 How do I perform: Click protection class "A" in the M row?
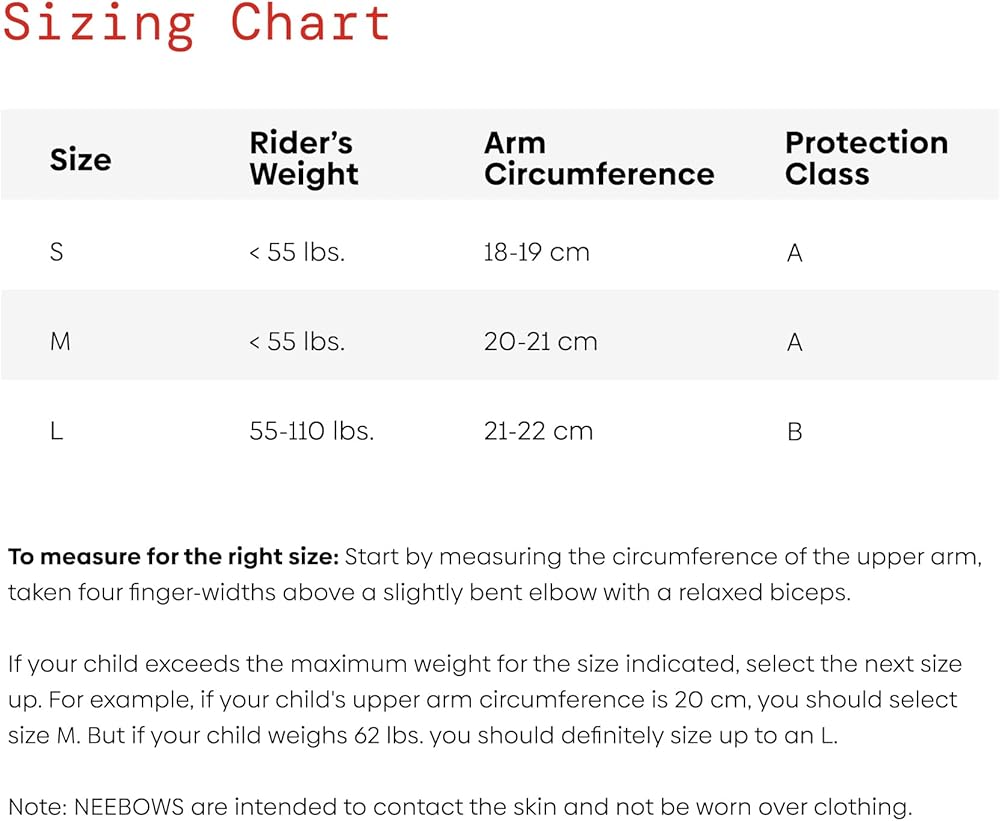click(795, 342)
